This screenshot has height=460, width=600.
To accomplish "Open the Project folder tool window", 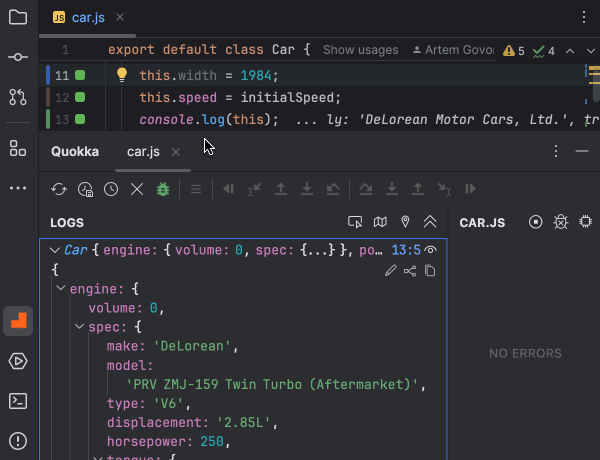I will click(x=18, y=17).
